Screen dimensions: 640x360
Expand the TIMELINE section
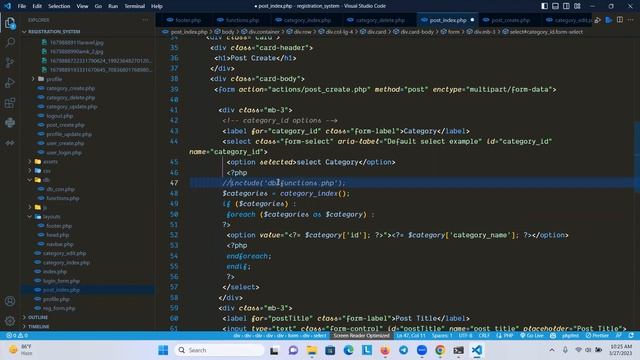pyautogui.click(x=39, y=327)
